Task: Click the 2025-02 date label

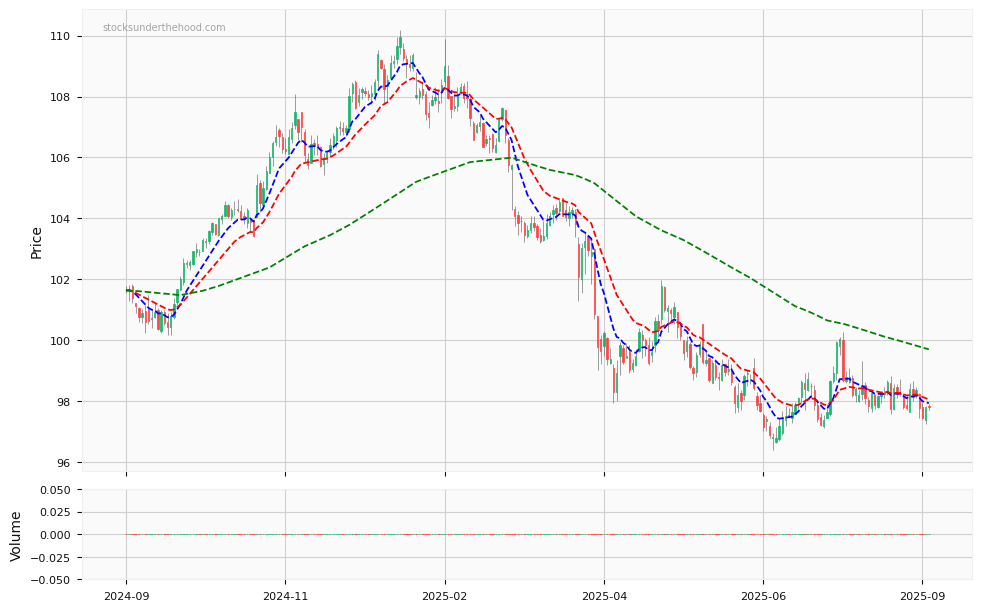Action: coord(445,596)
